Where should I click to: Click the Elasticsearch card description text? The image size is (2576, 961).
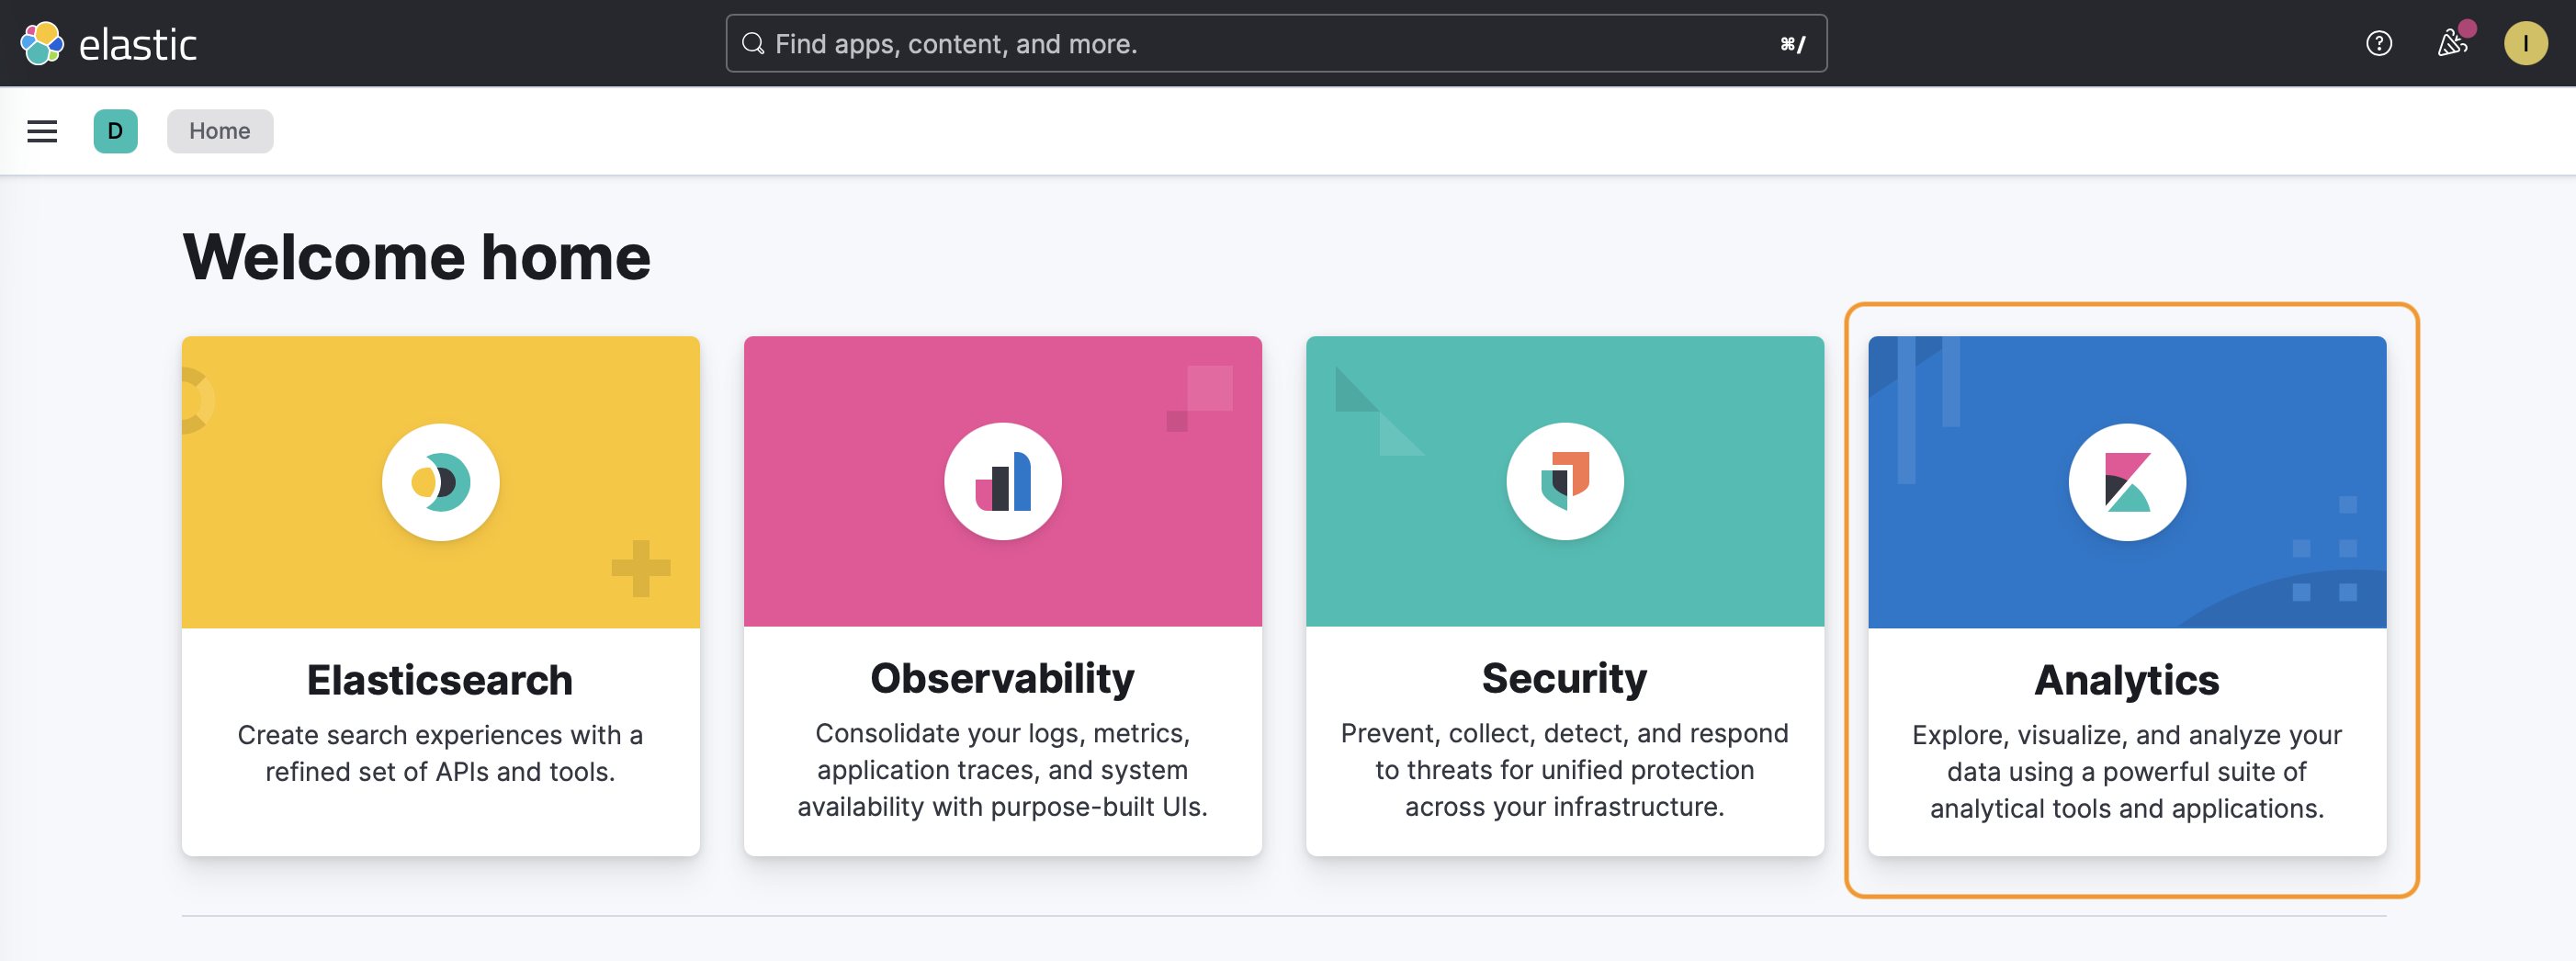click(x=440, y=753)
